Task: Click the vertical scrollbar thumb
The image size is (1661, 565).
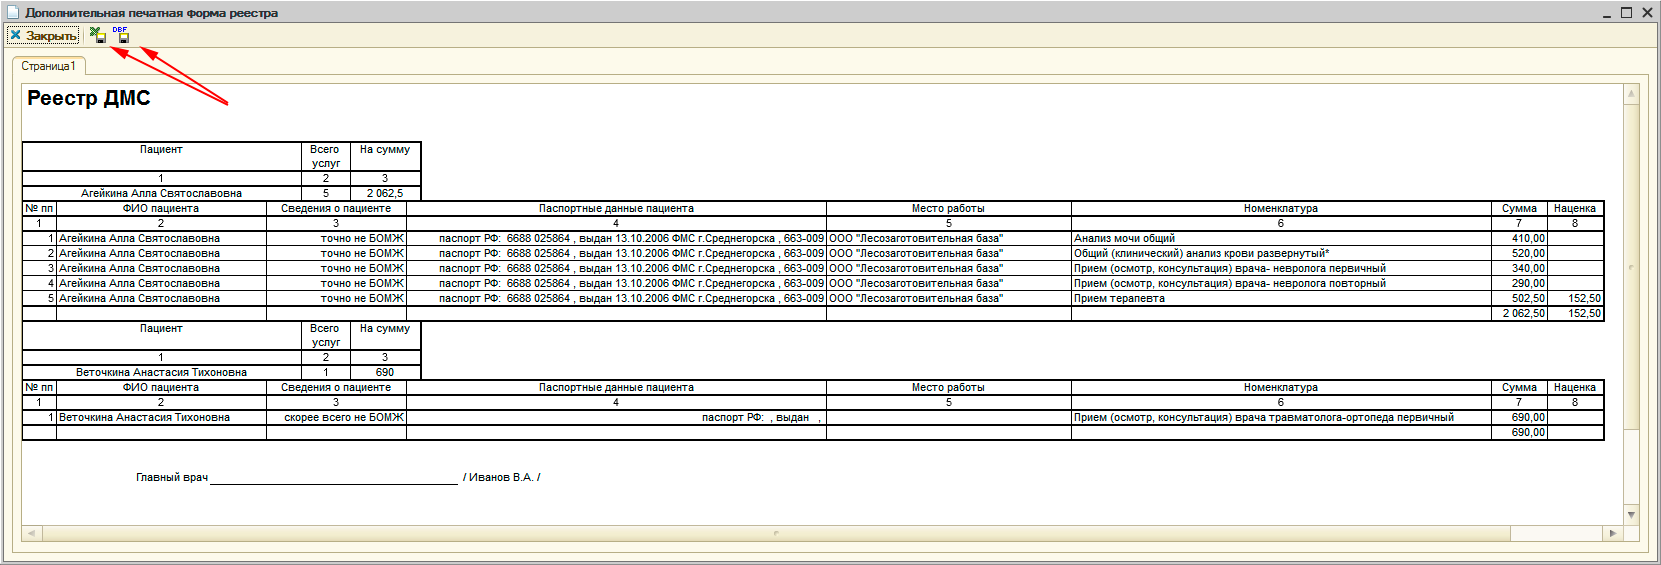Action: click(1631, 267)
